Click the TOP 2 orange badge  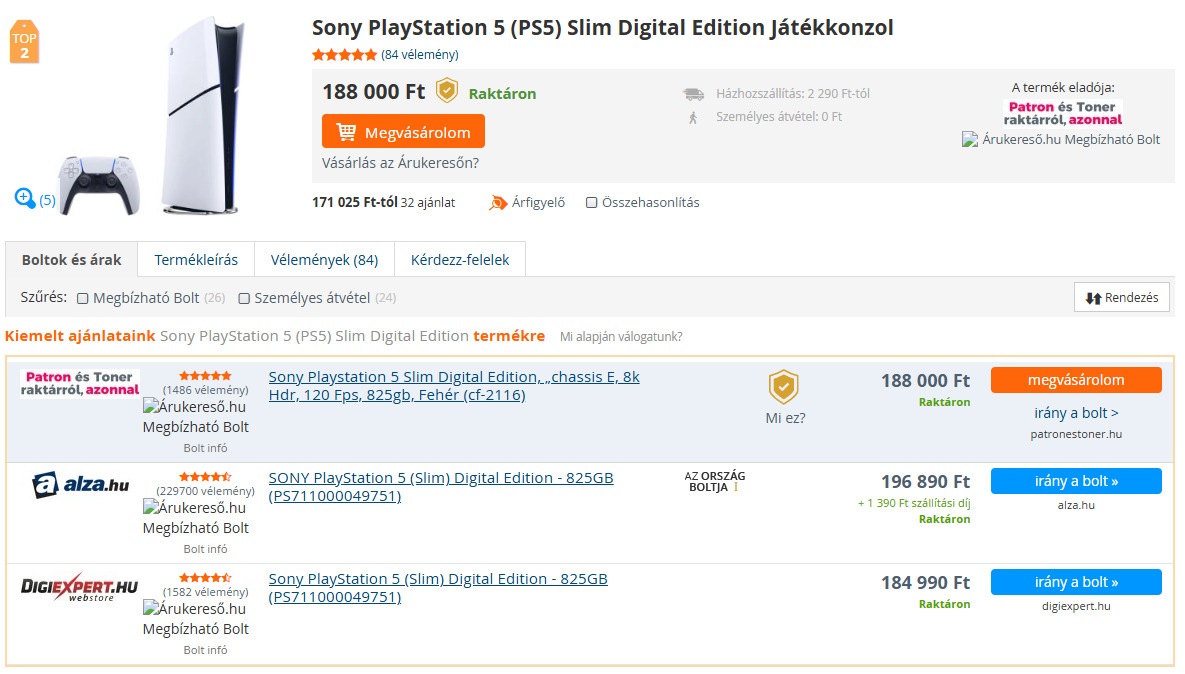click(x=24, y=43)
